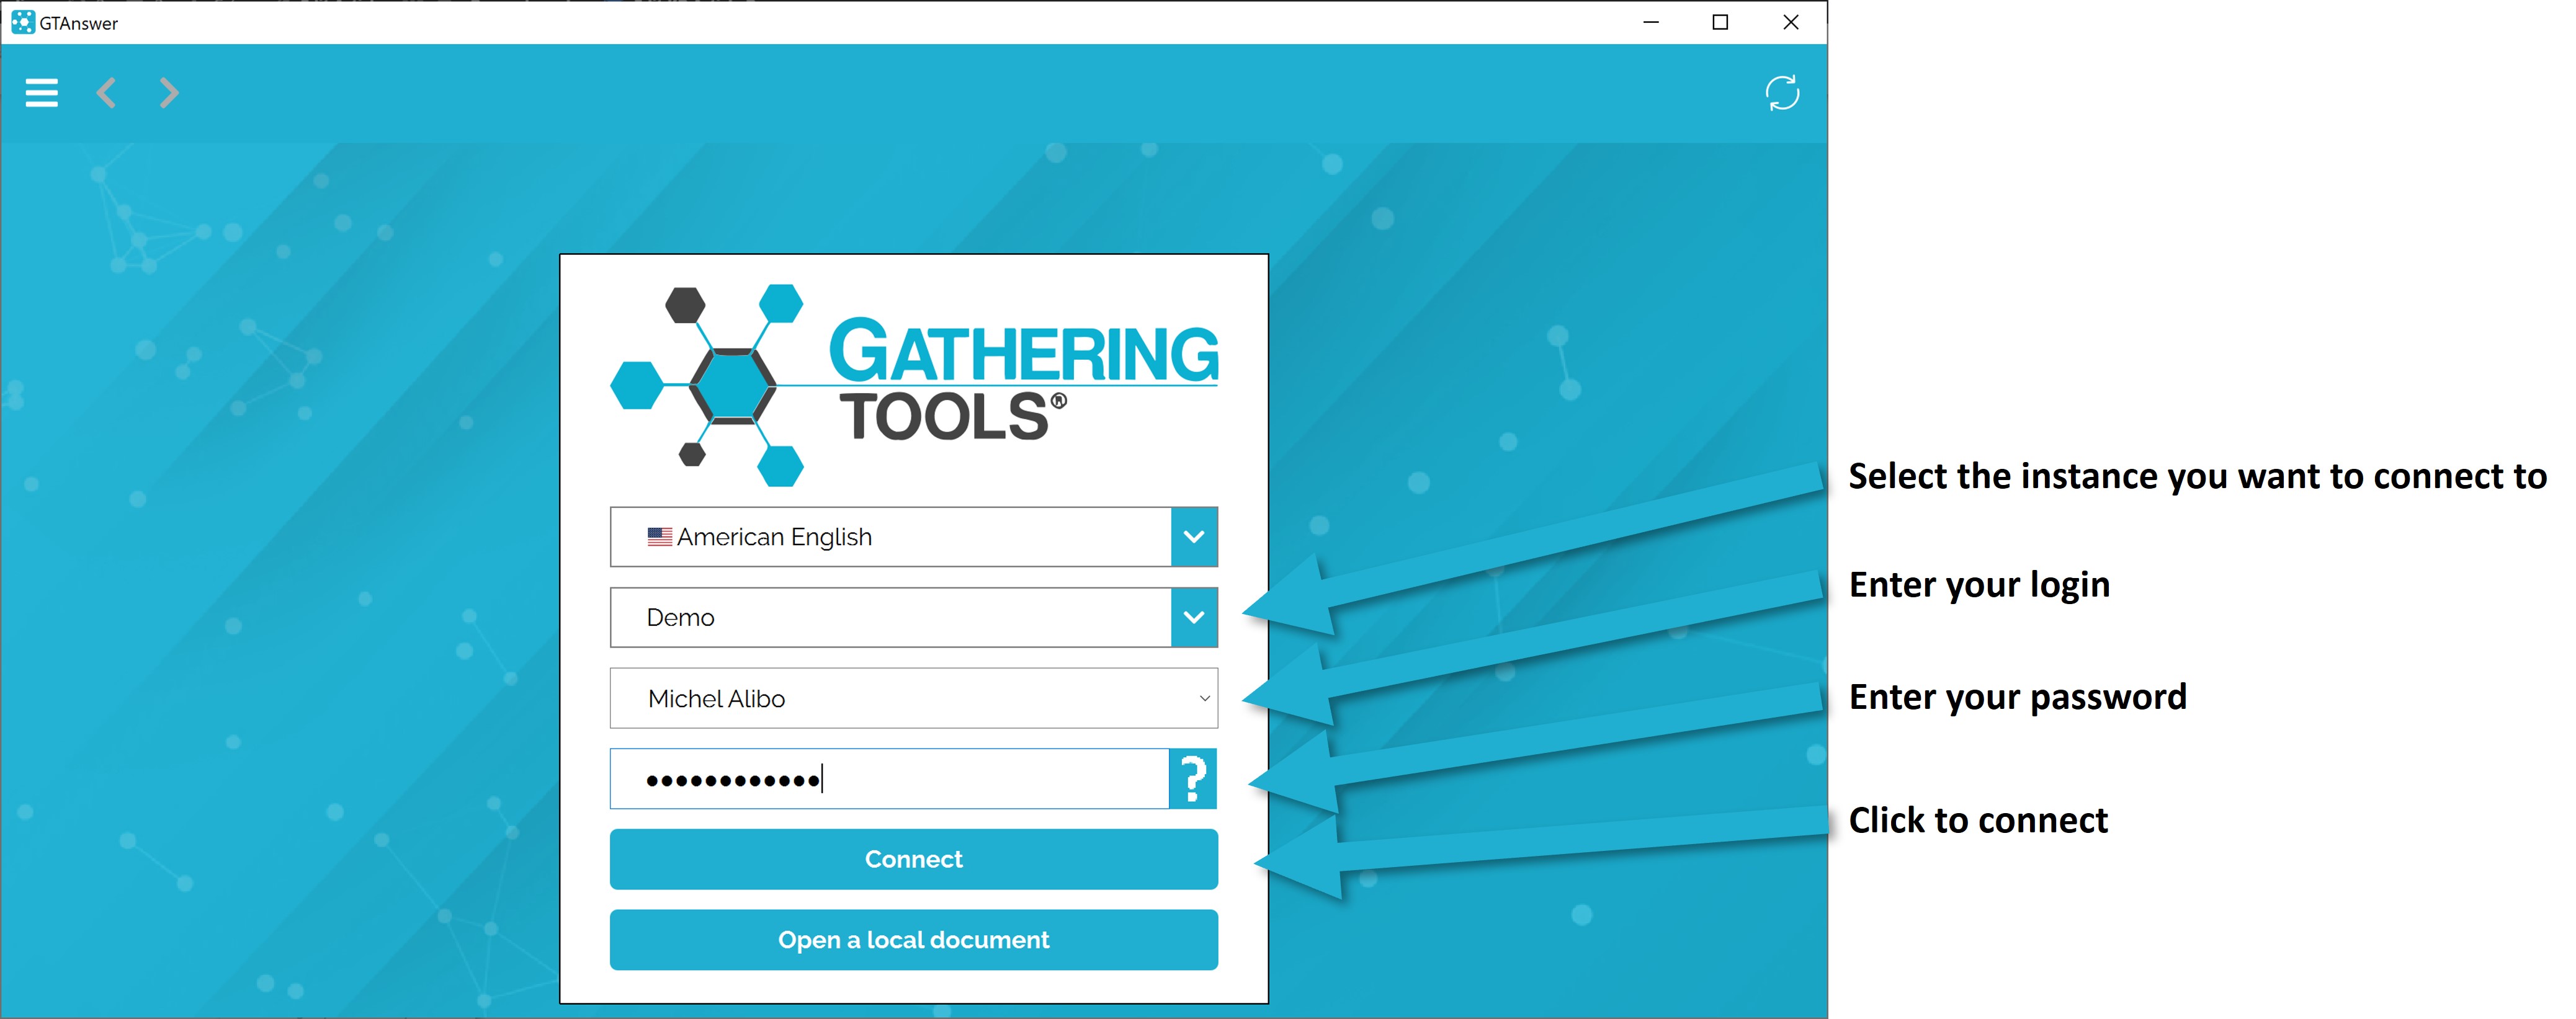
Task: Expand the Demo instance dropdown arrow
Action: tap(1194, 617)
